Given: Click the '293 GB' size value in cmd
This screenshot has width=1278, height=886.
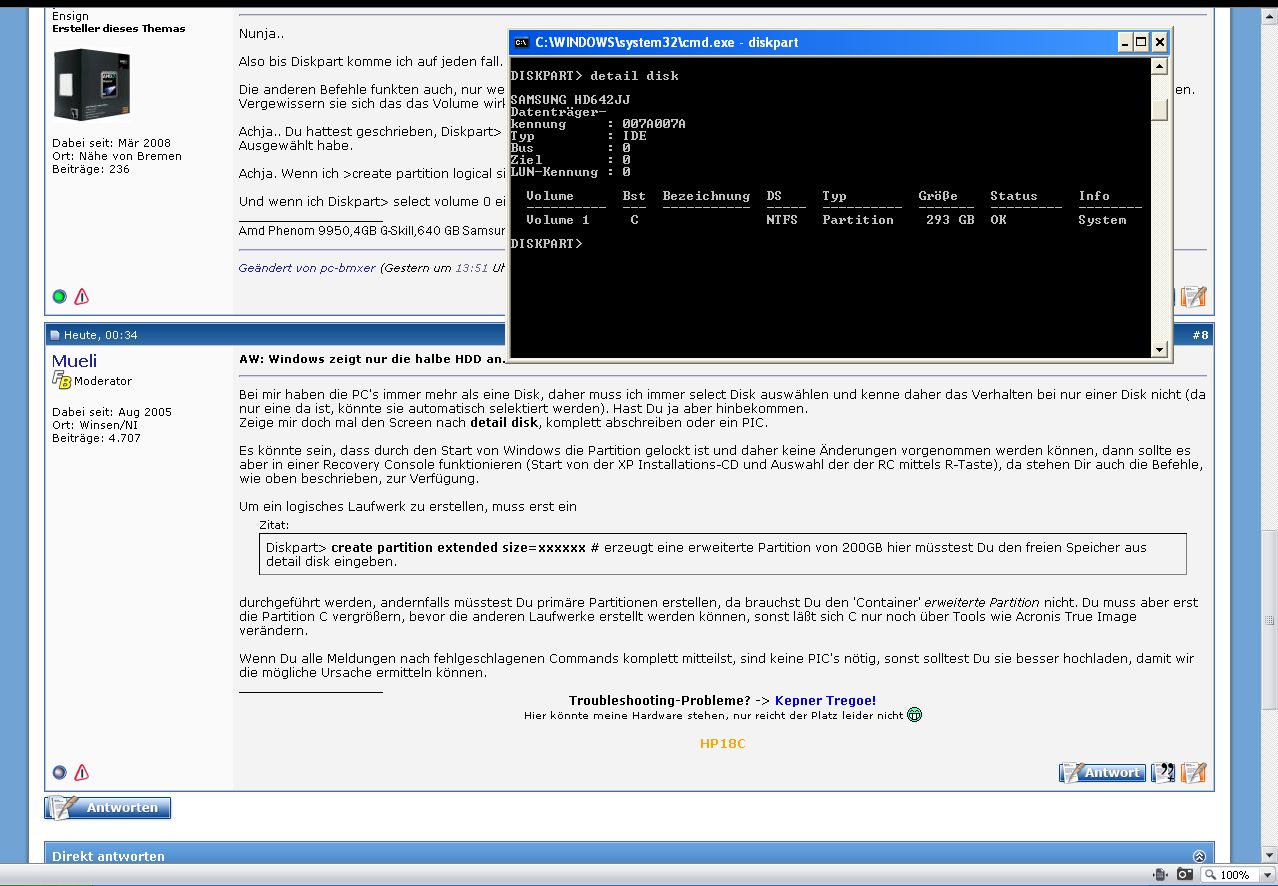Looking at the screenshot, I should point(950,220).
